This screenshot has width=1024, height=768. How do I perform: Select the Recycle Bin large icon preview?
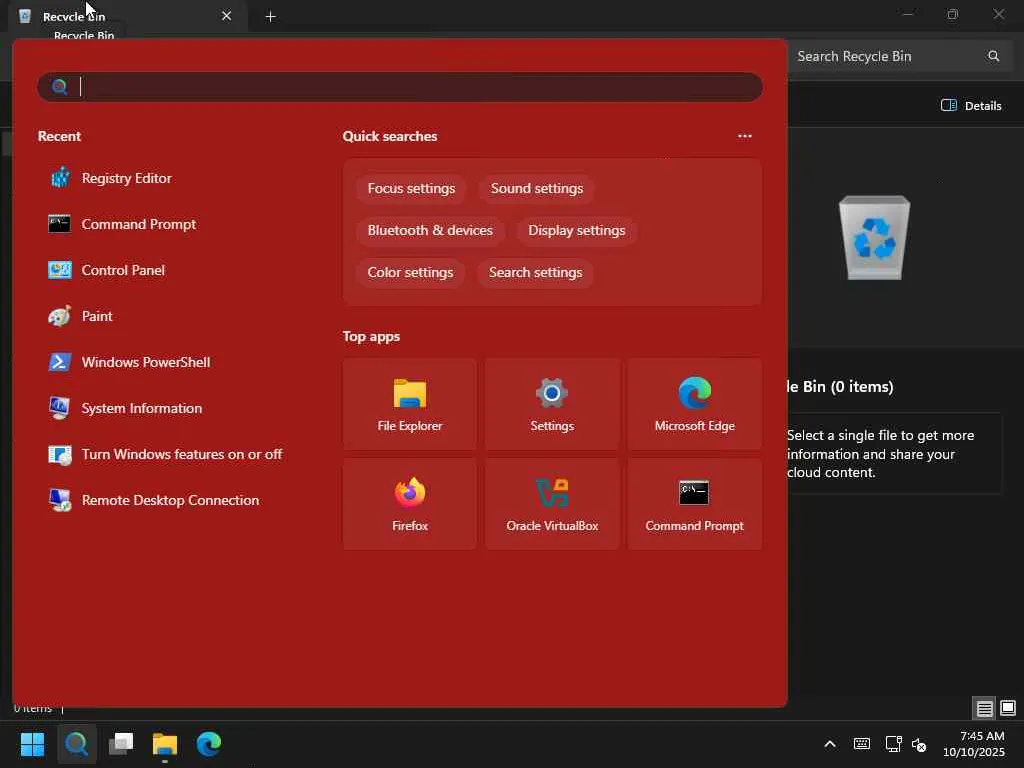pyautogui.click(x=874, y=238)
